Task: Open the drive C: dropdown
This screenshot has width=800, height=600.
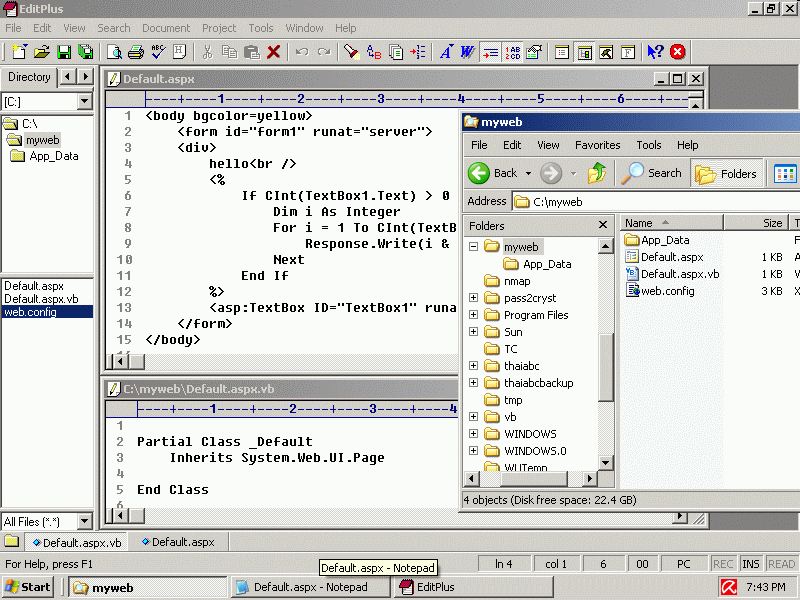Action: 84,101
